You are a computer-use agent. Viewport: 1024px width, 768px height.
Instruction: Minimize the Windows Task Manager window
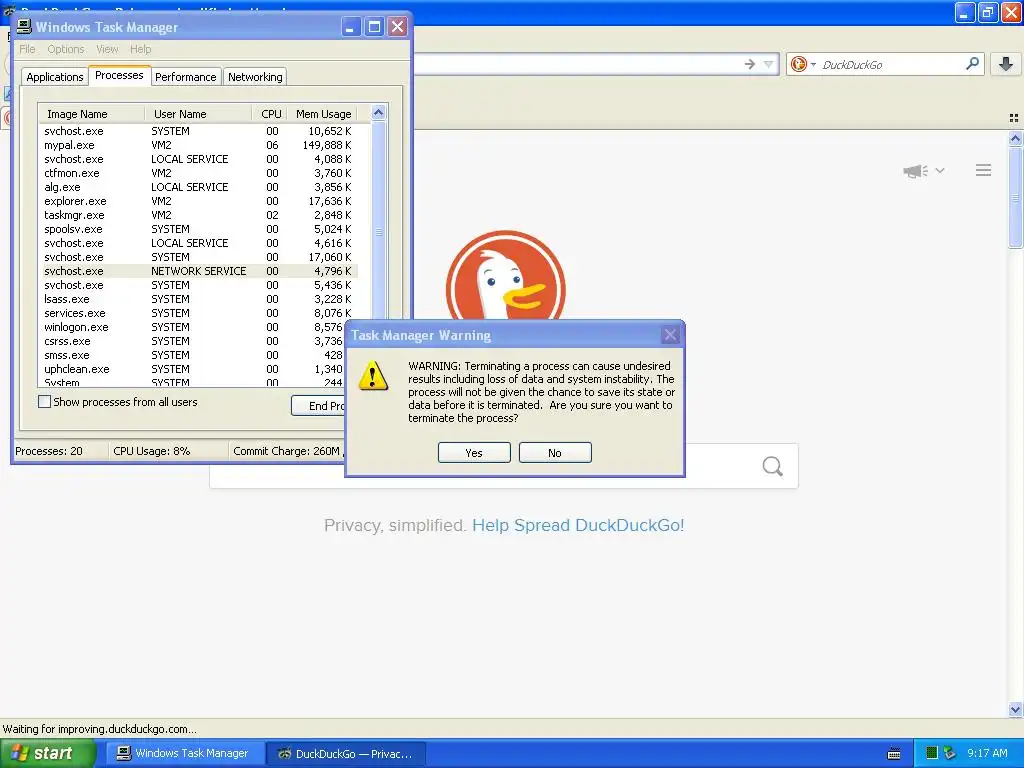click(351, 27)
